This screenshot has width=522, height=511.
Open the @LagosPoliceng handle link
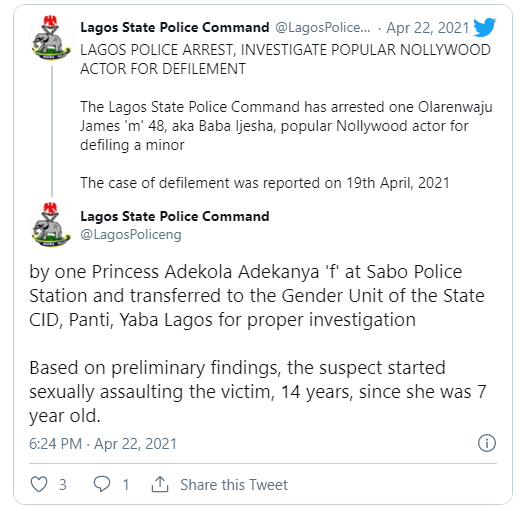[131, 235]
